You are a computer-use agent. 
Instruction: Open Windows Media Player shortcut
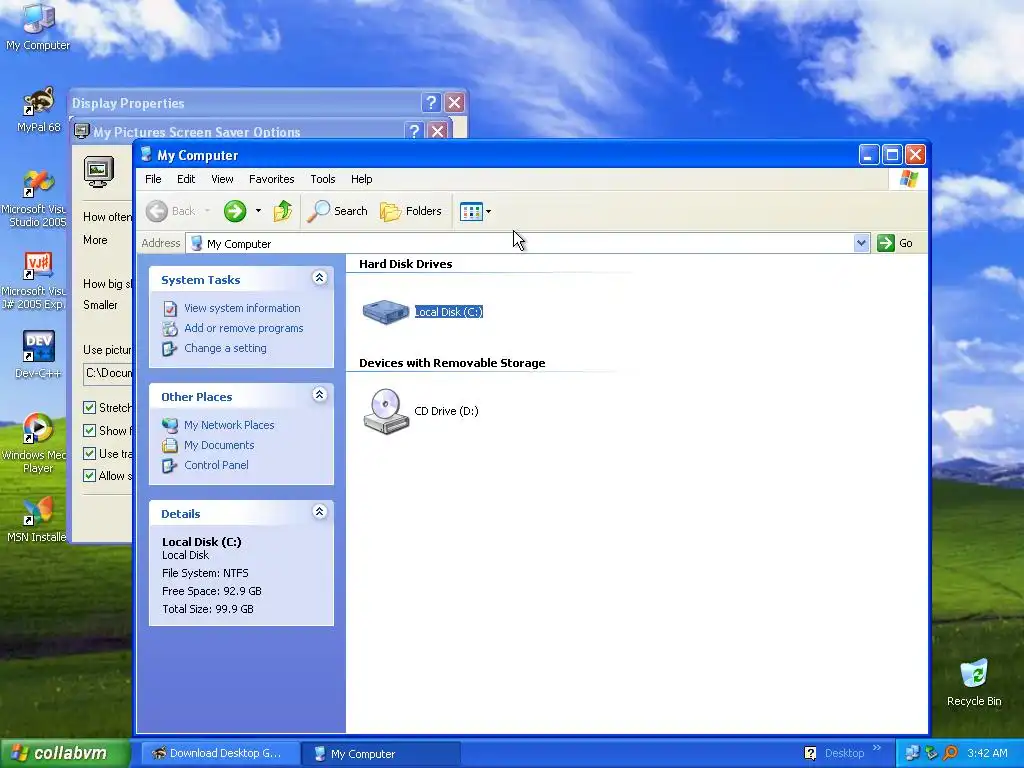click(37, 443)
